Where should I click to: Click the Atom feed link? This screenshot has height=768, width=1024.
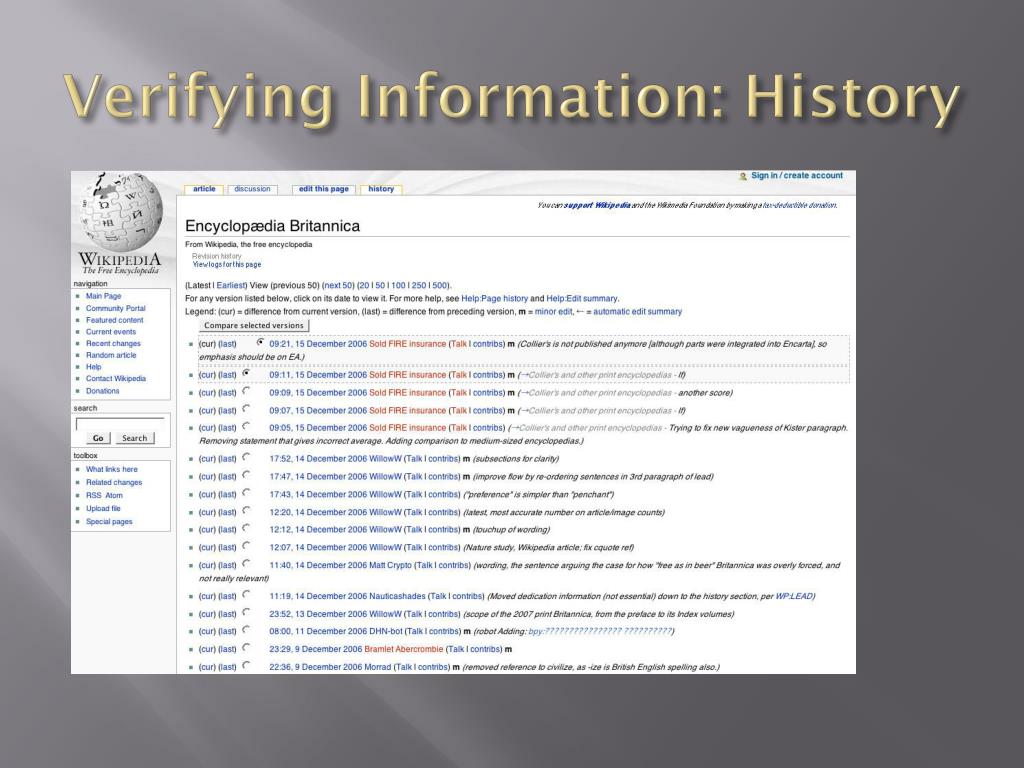(x=114, y=496)
